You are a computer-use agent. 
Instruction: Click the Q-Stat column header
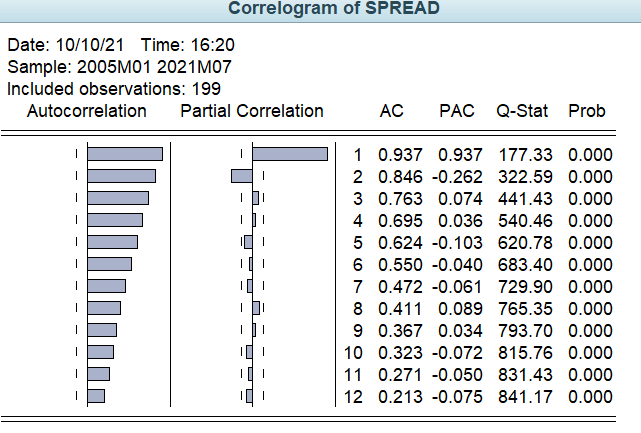click(x=522, y=111)
